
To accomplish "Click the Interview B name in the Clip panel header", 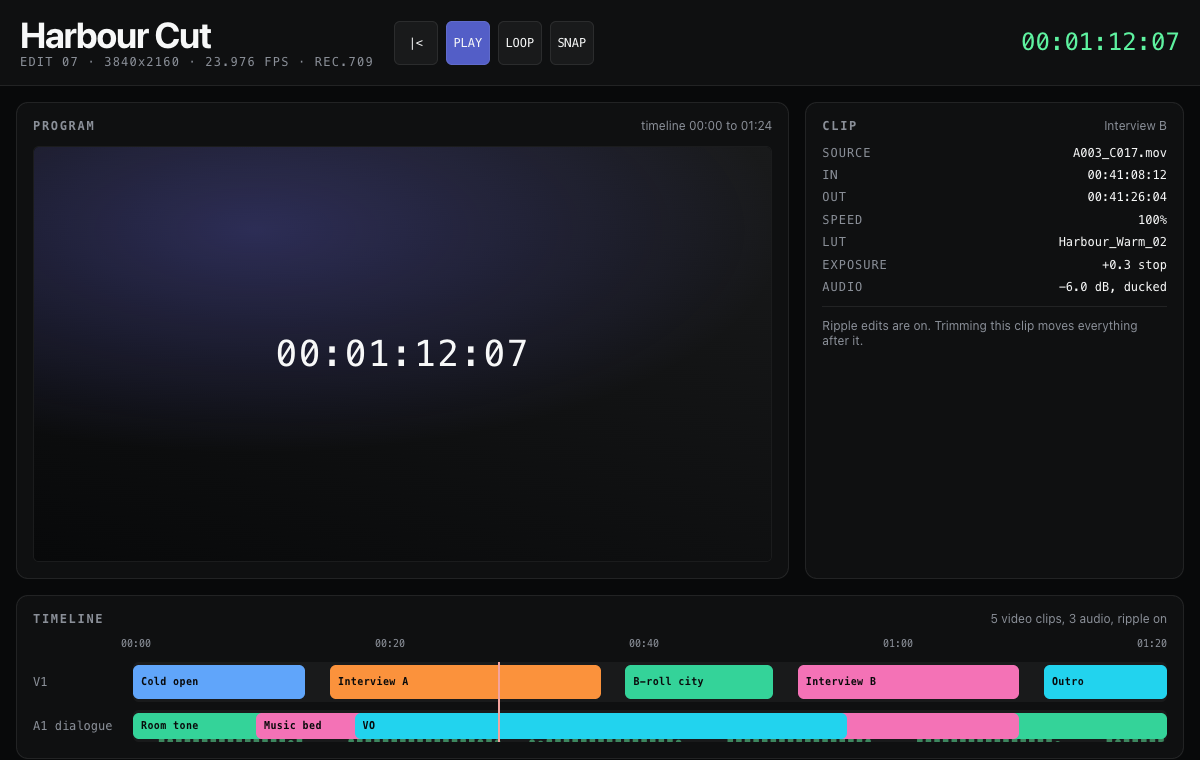I will point(1135,126).
